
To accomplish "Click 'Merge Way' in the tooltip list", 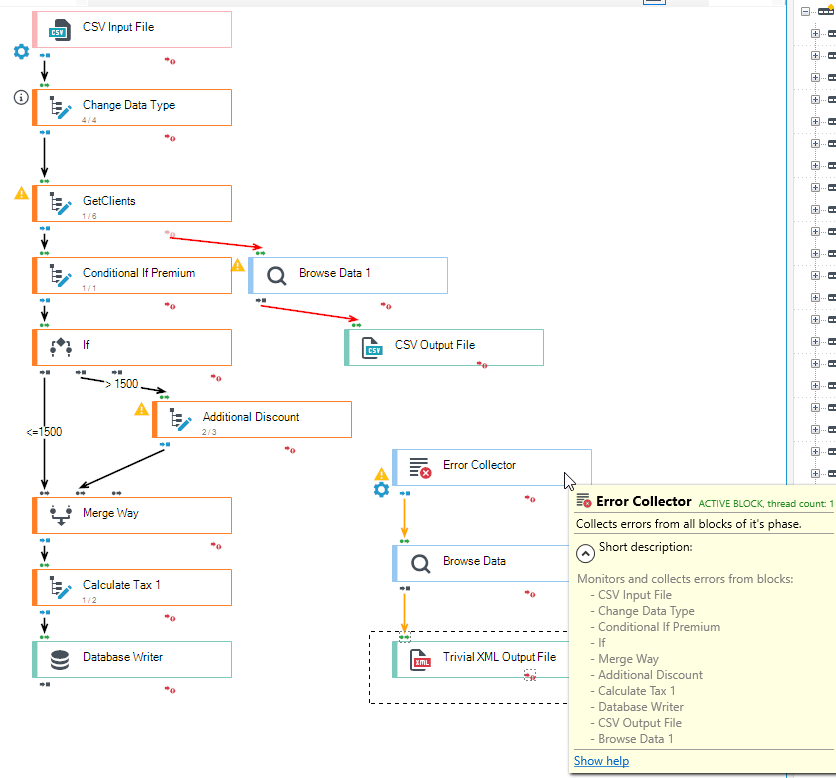I will (629, 659).
